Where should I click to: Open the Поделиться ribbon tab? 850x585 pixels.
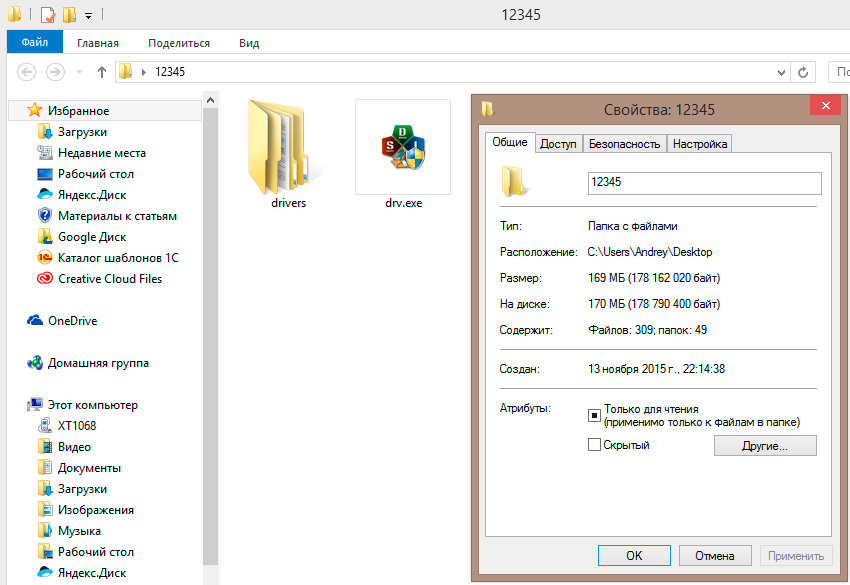[179, 43]
